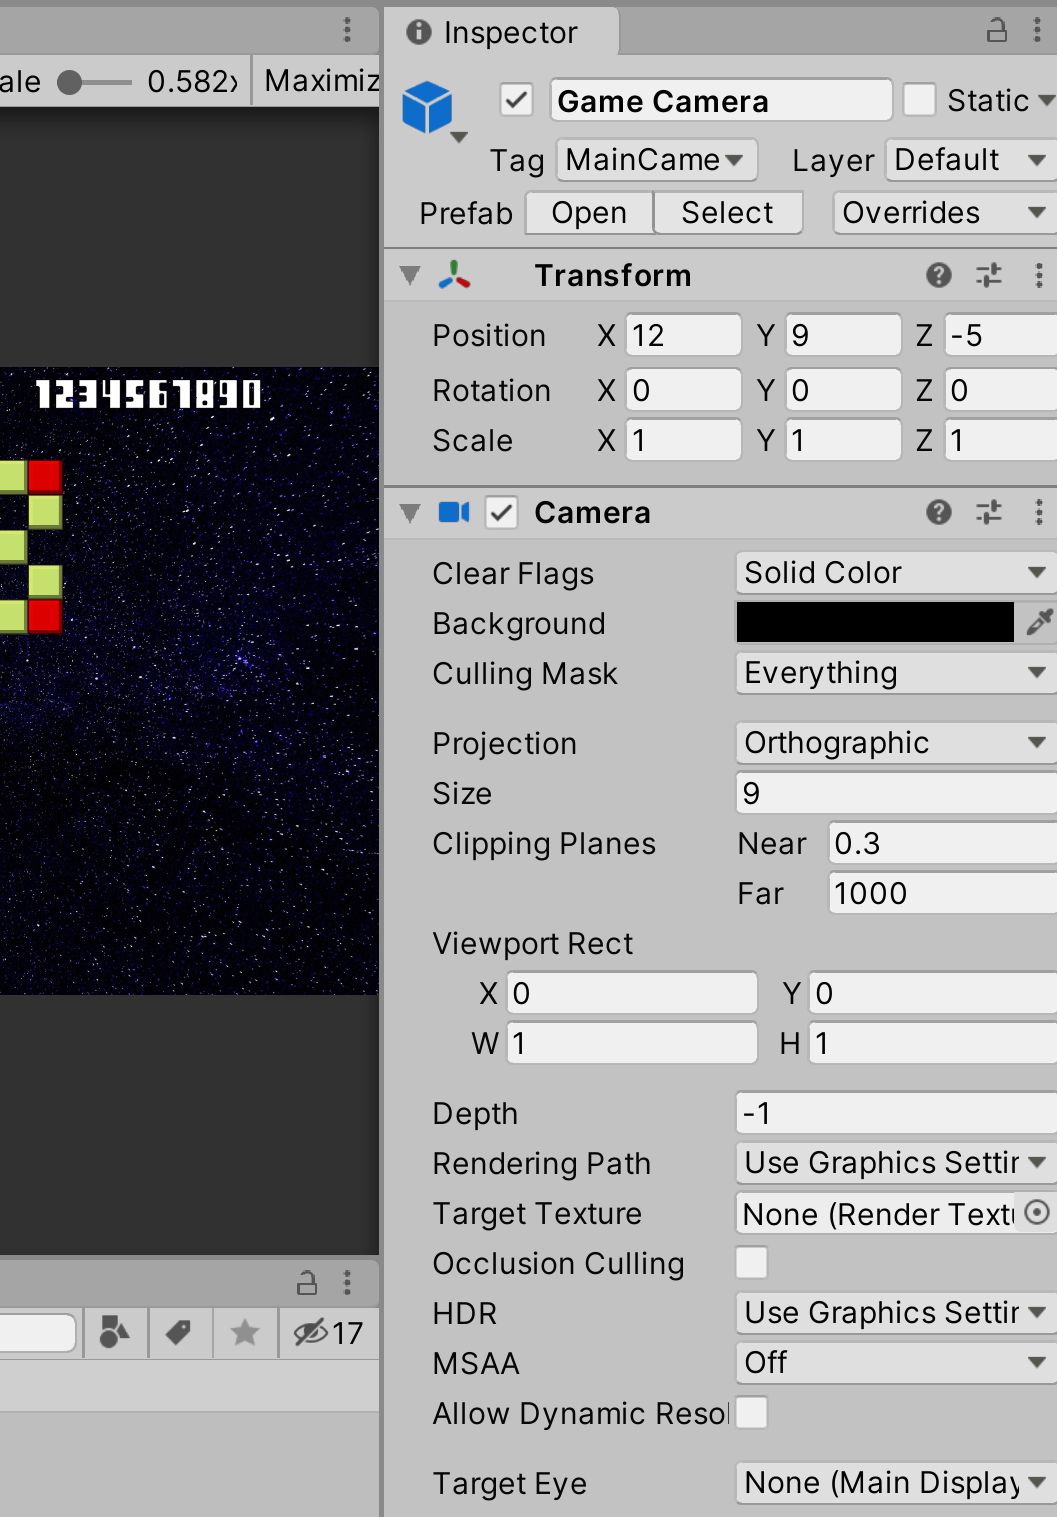This screenshot has width=1057, height=1517.
Task: Click the blue cube GameObject icon
Action: coord(427,107)
